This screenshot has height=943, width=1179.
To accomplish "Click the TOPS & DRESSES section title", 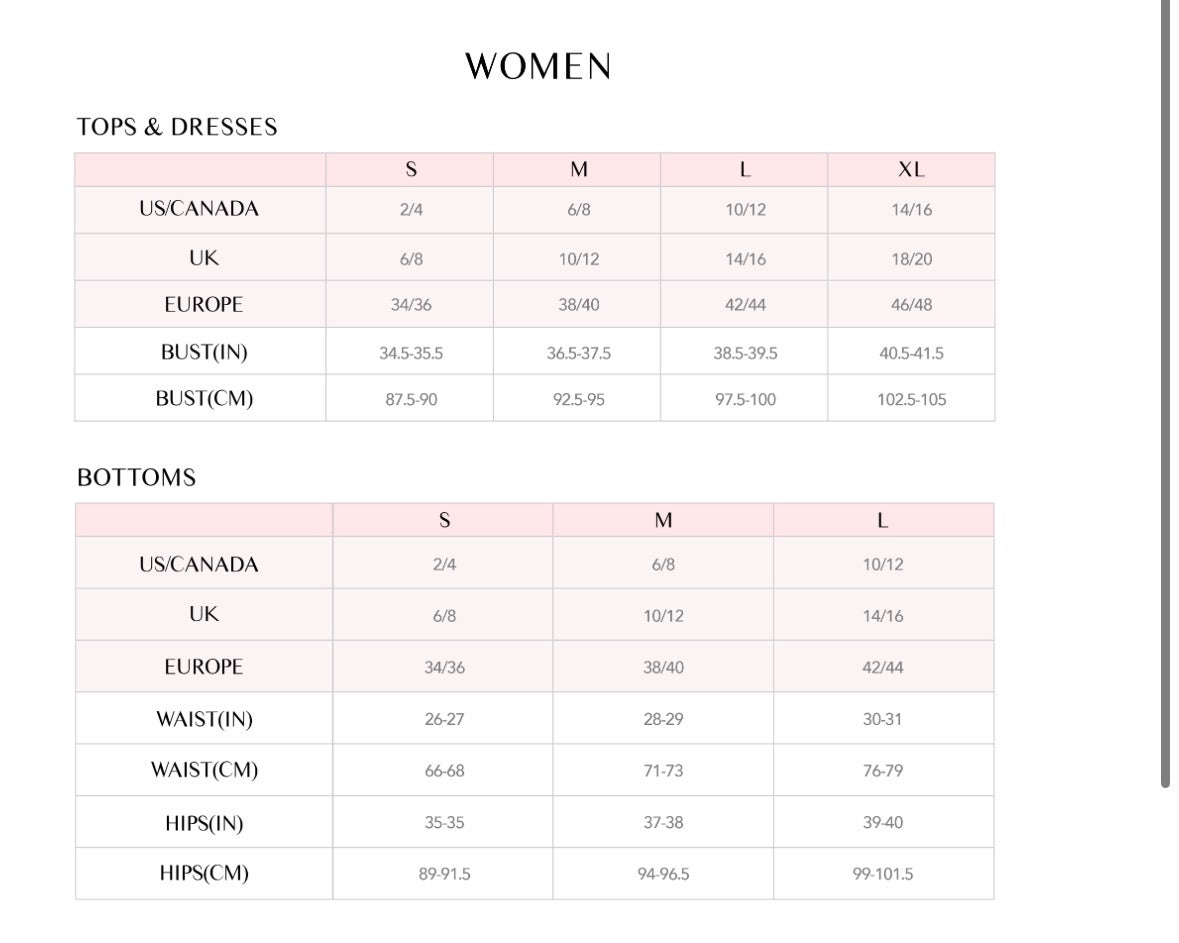I will point(177,127).
